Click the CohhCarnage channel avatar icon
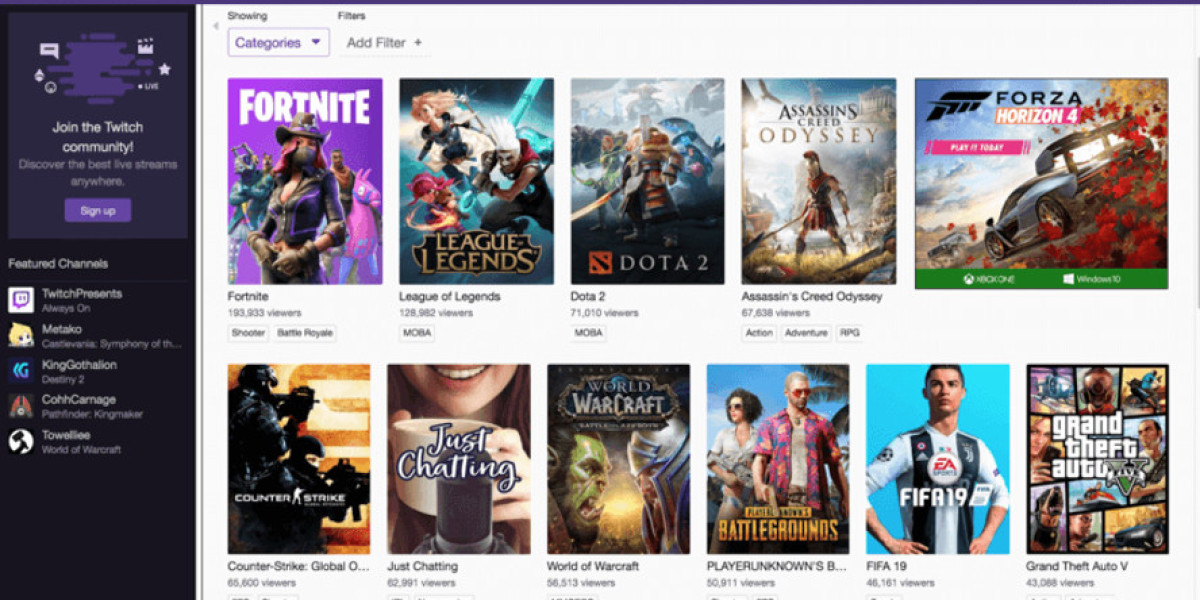This screenshot has width=1200, height=600. pos(21,406)
